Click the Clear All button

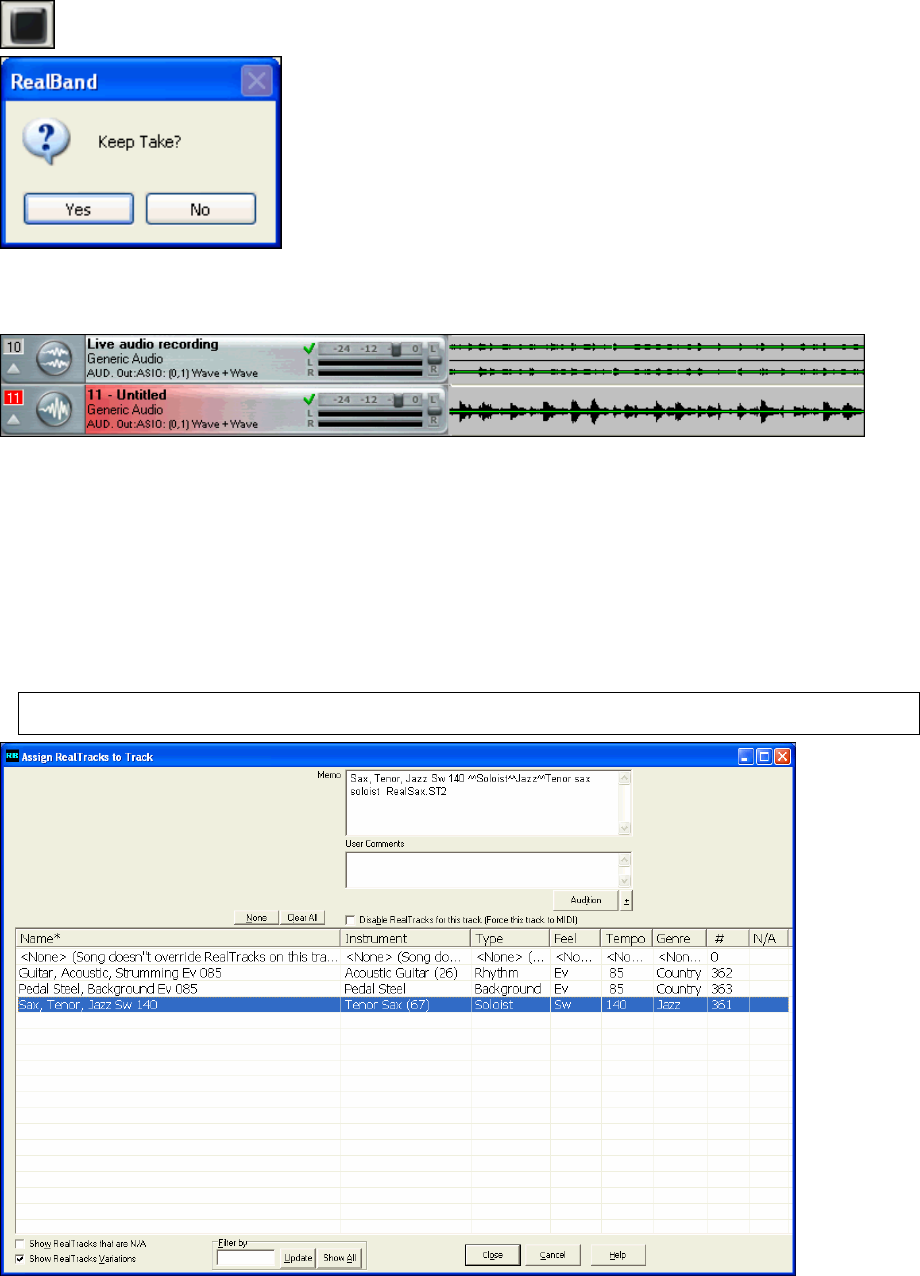coord(303,917)
